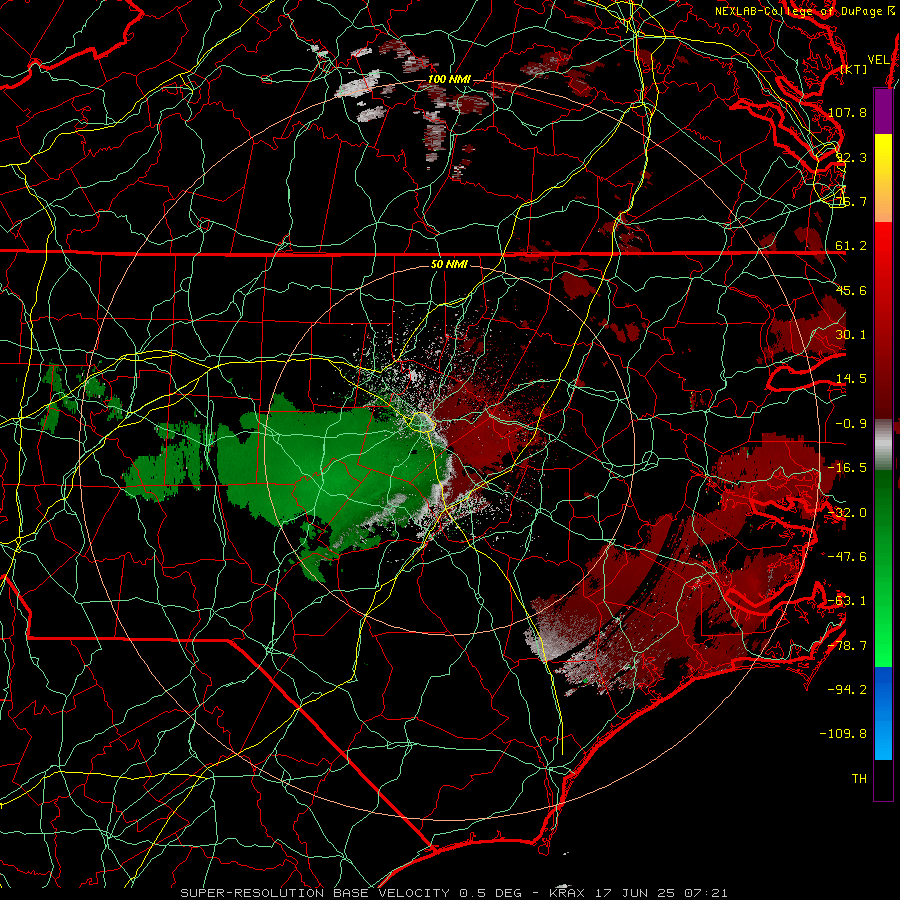Screen dimensions: 900x900
Task: Select the -47.6 scale value
Action: (x=847, y=557)
